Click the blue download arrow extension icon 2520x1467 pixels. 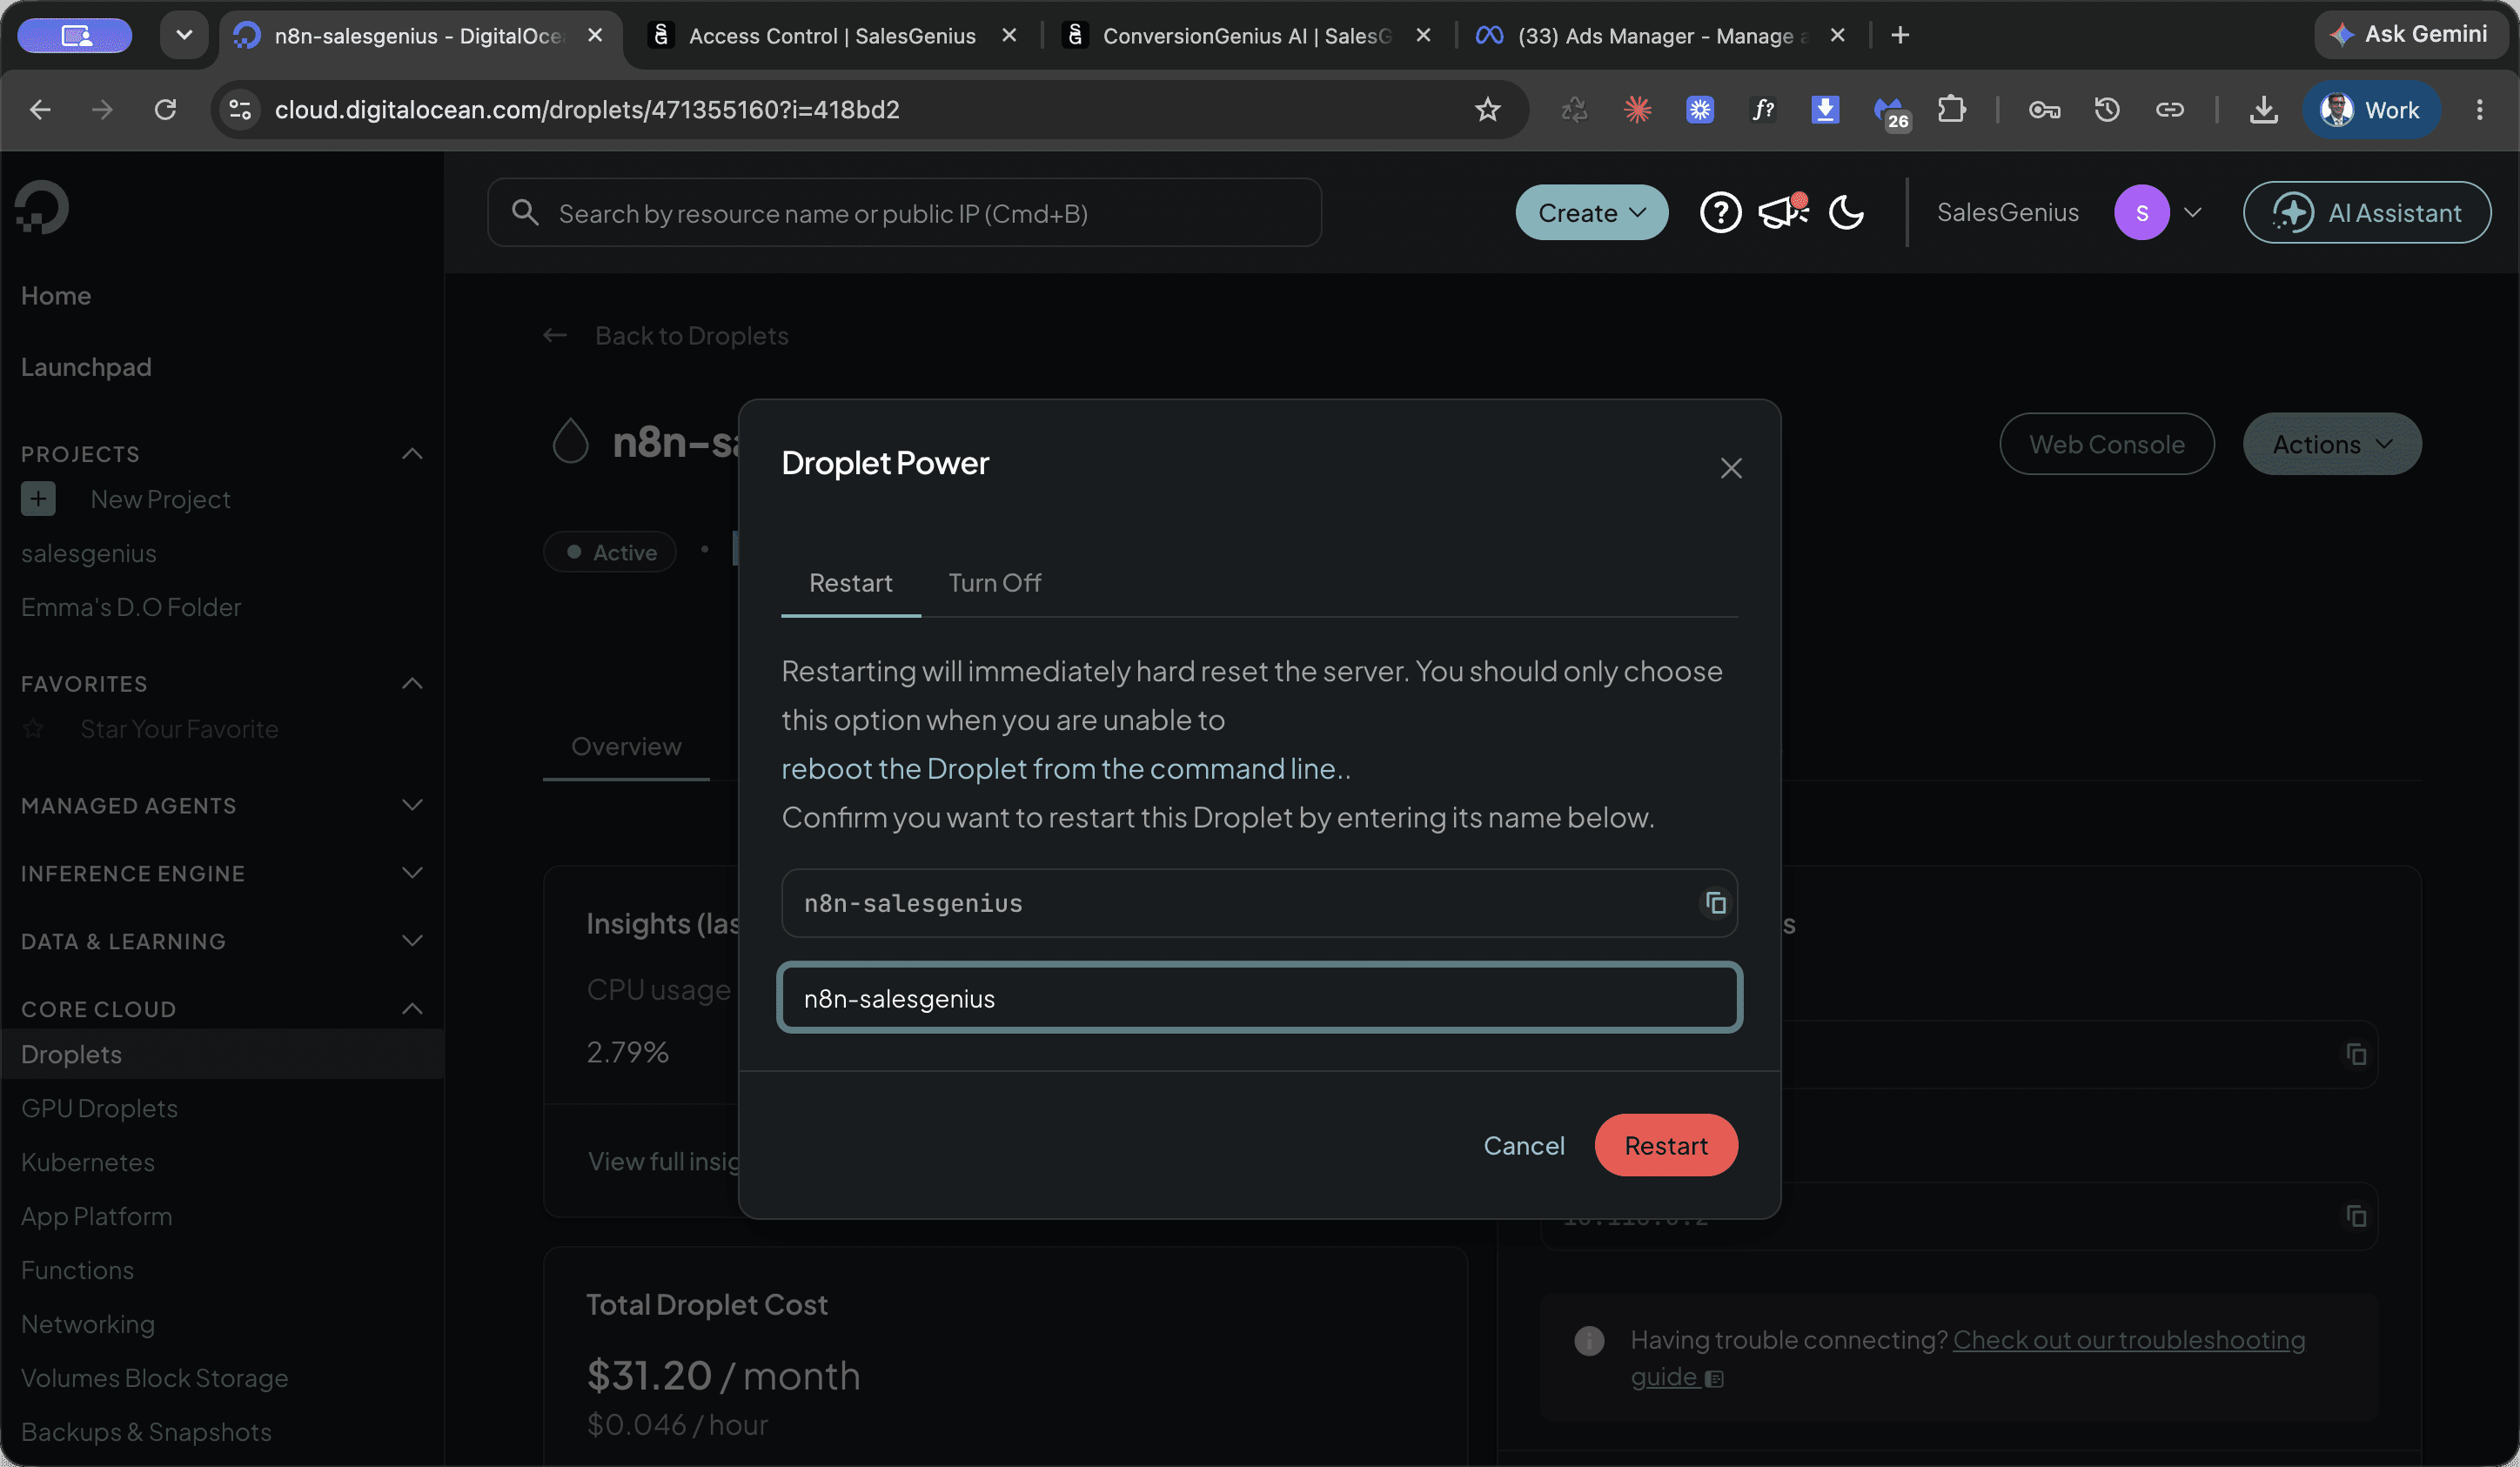(x=1825, y=109)
